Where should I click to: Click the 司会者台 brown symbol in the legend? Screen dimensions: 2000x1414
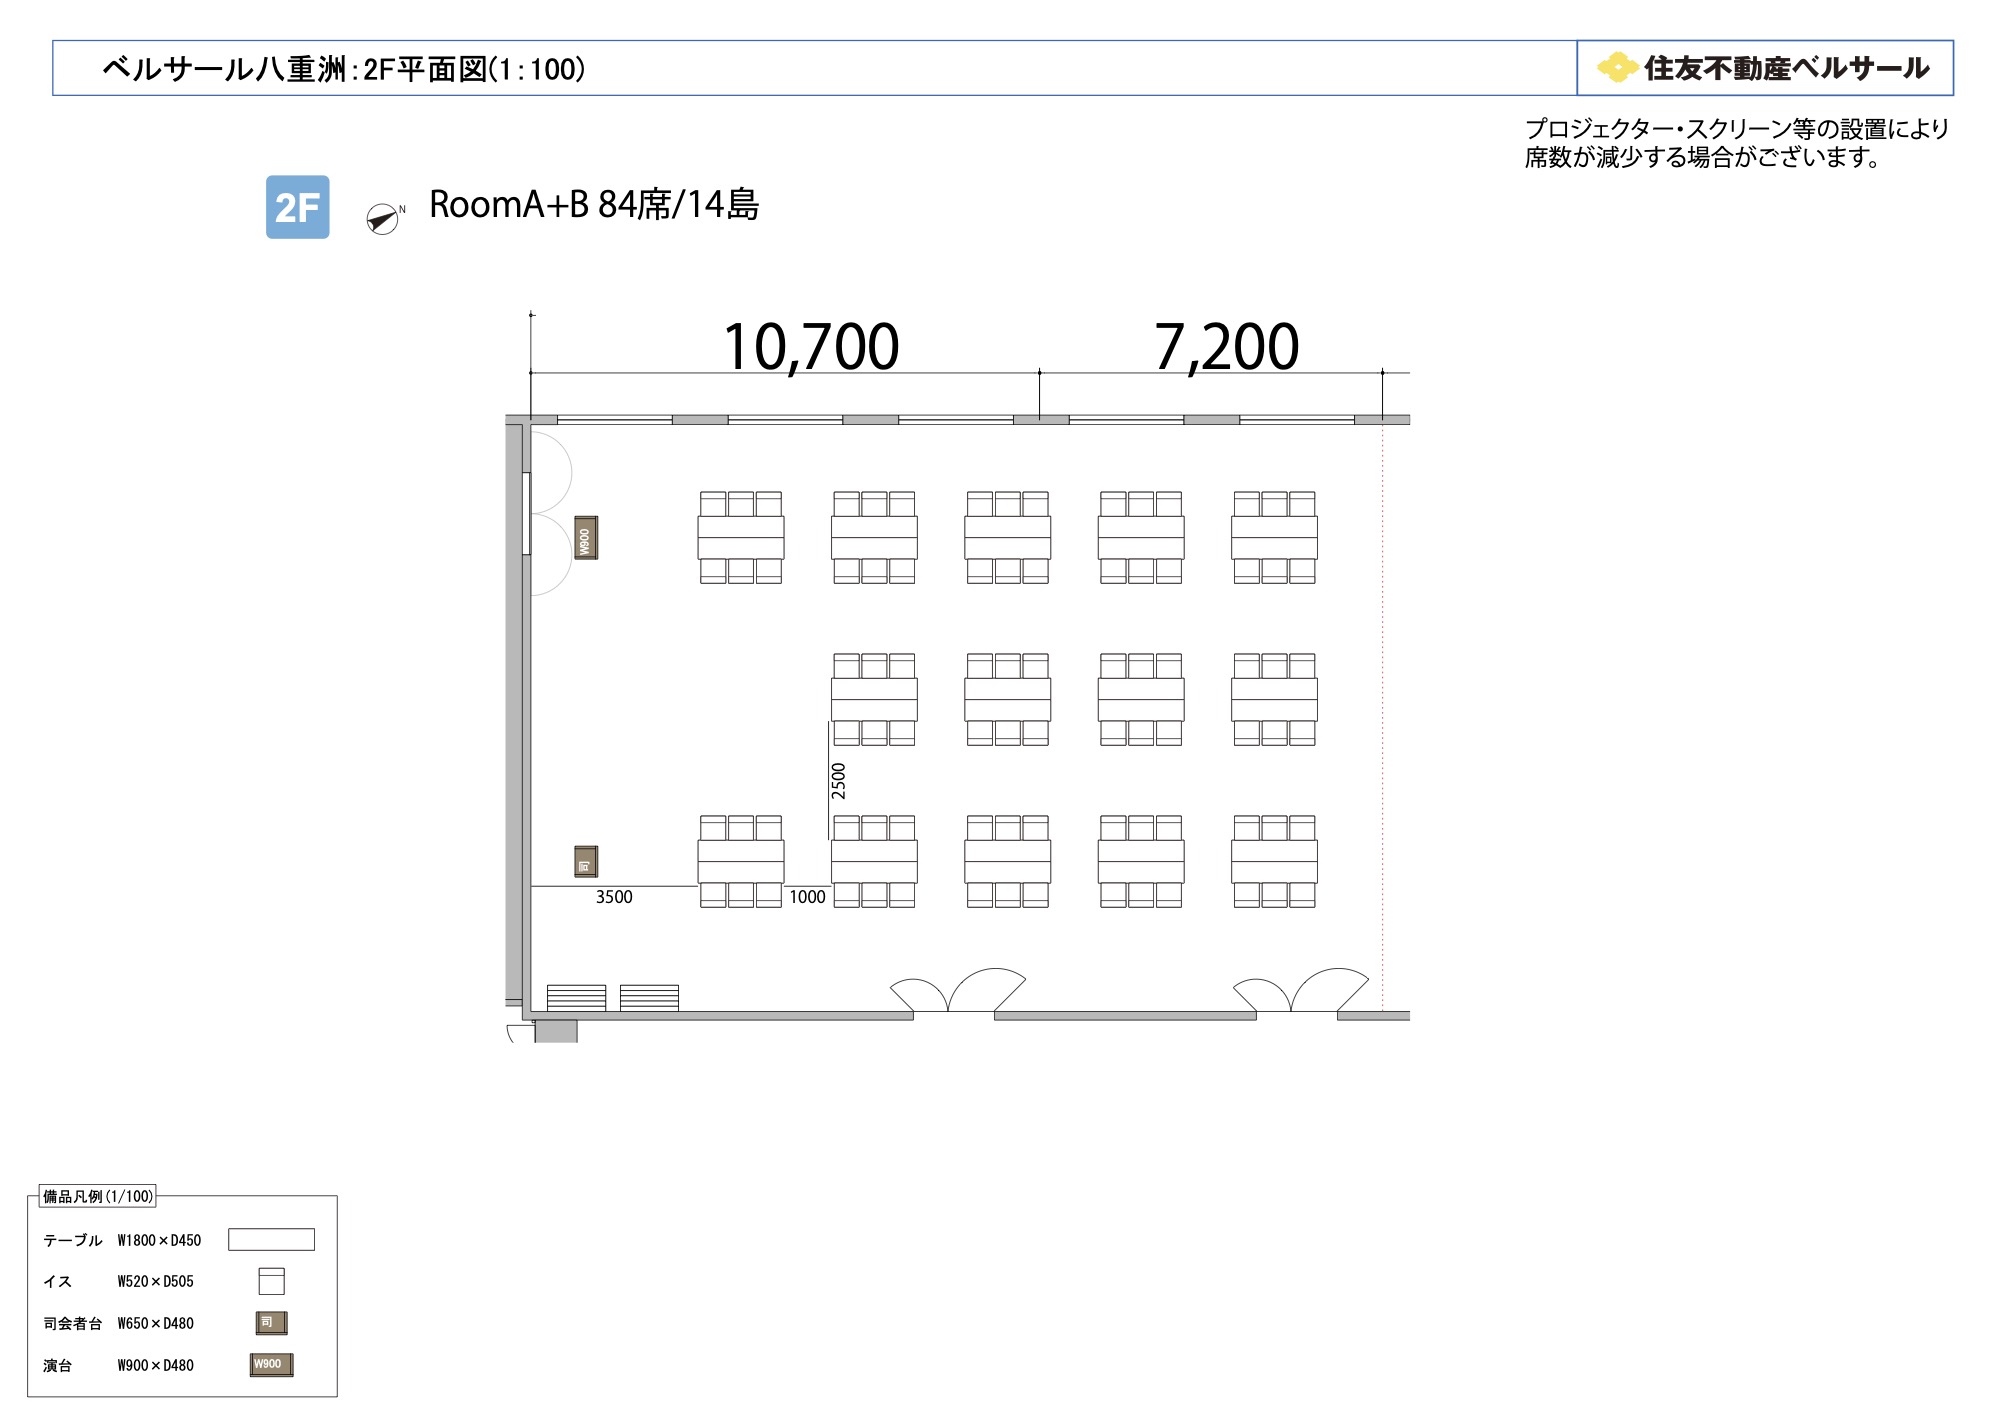pyautogui.click(x=271, y=1323)
